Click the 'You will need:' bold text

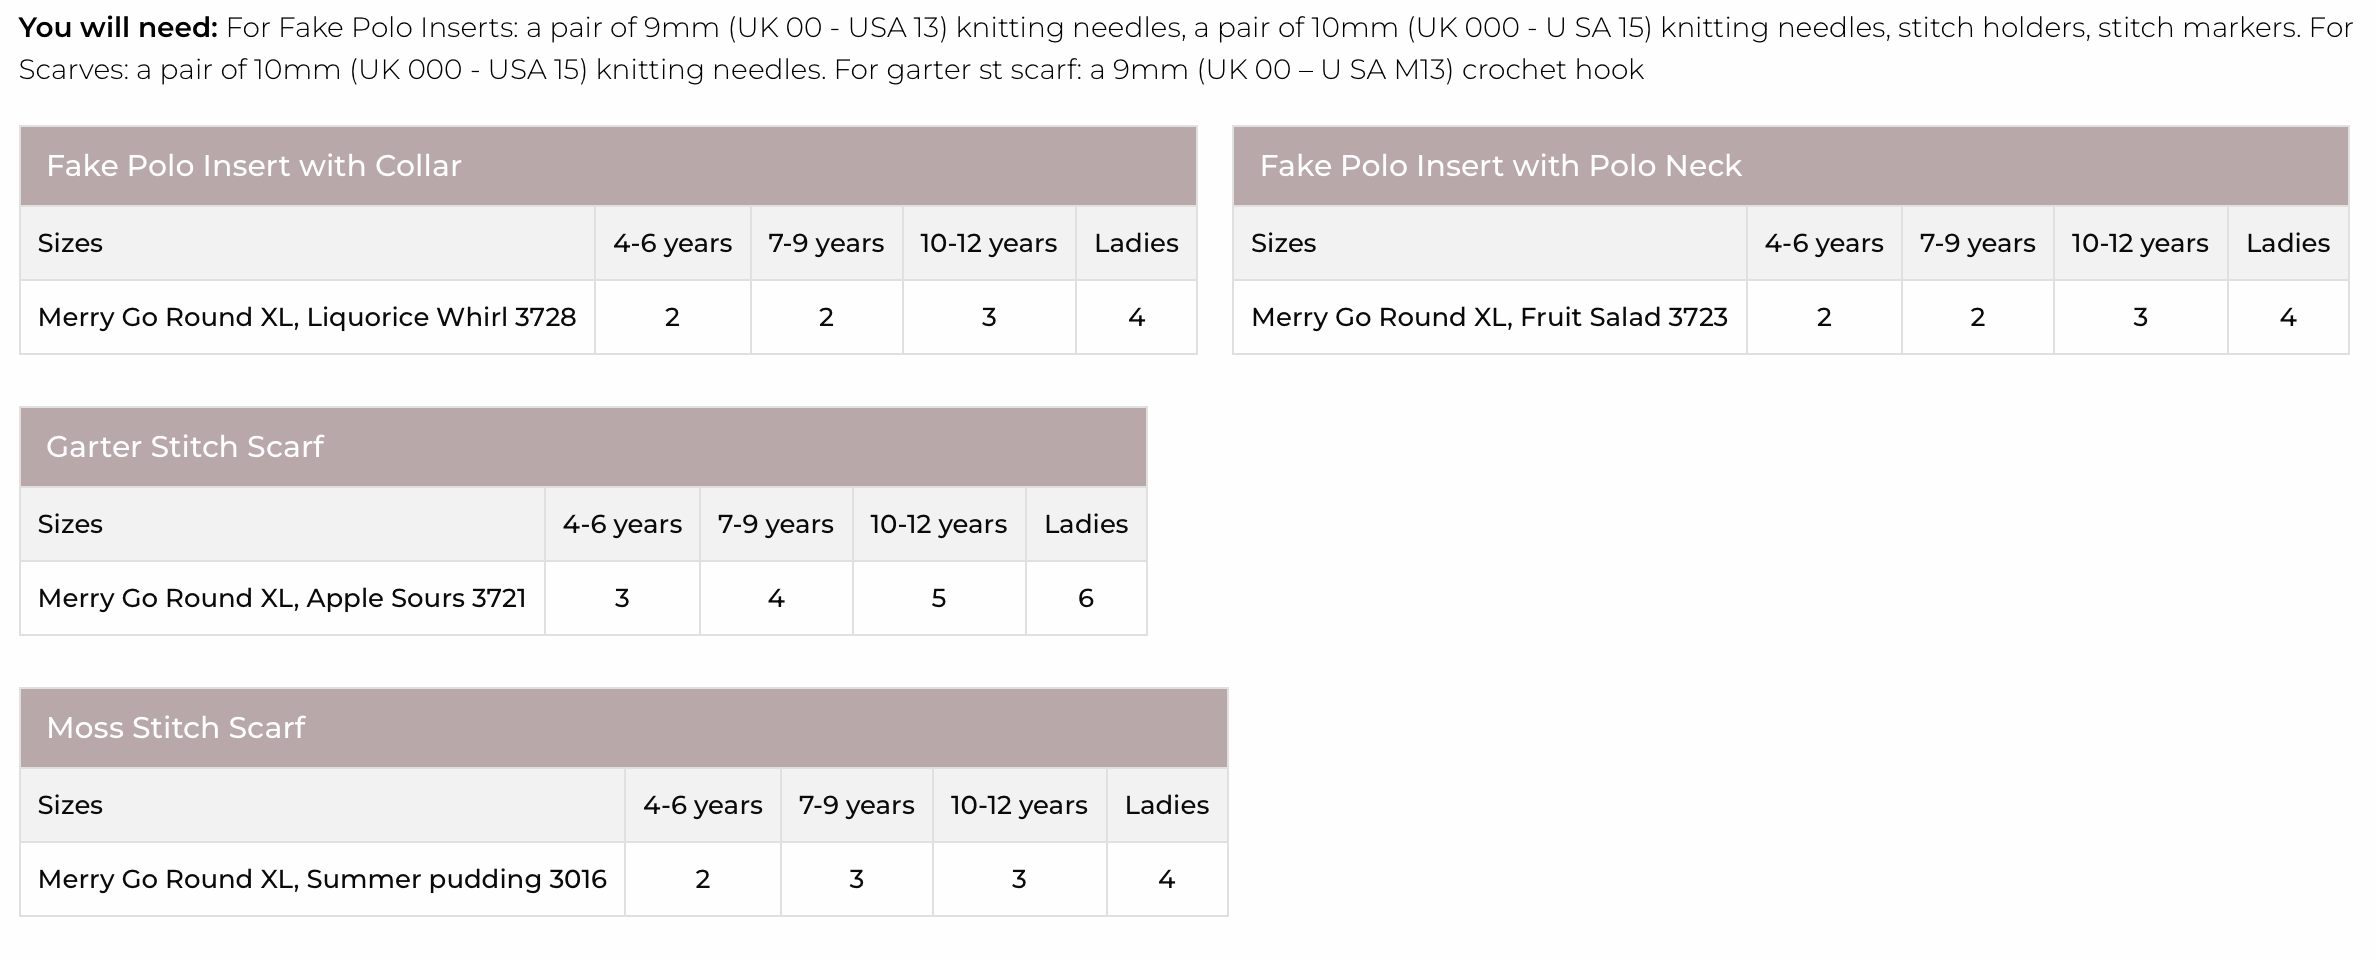point(118,28)
